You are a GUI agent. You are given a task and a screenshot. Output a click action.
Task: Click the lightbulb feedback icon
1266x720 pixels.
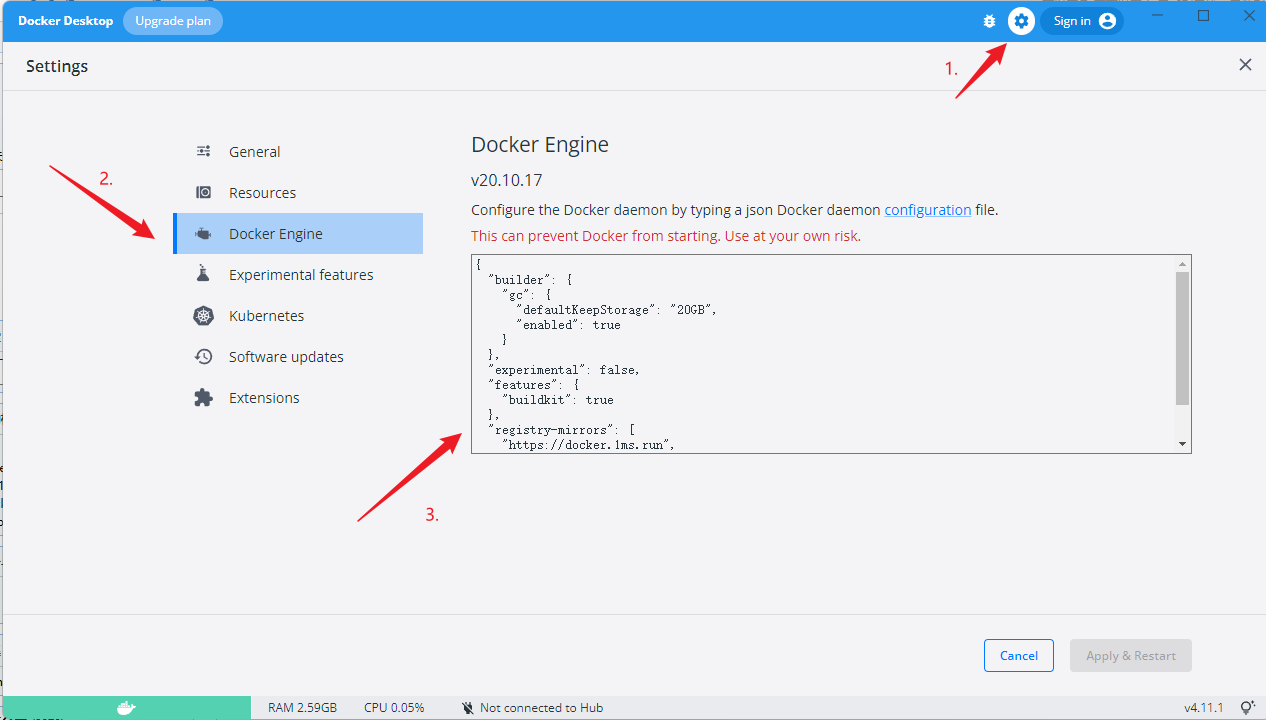(x=1247, y=707)
